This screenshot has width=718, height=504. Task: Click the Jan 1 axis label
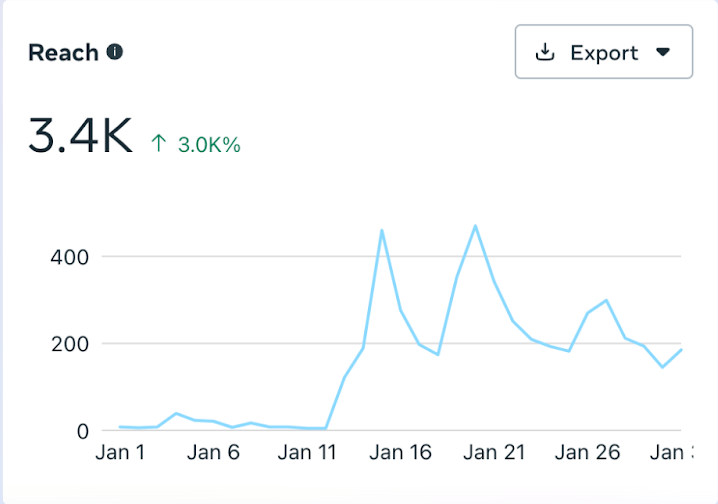click(120, 453)
